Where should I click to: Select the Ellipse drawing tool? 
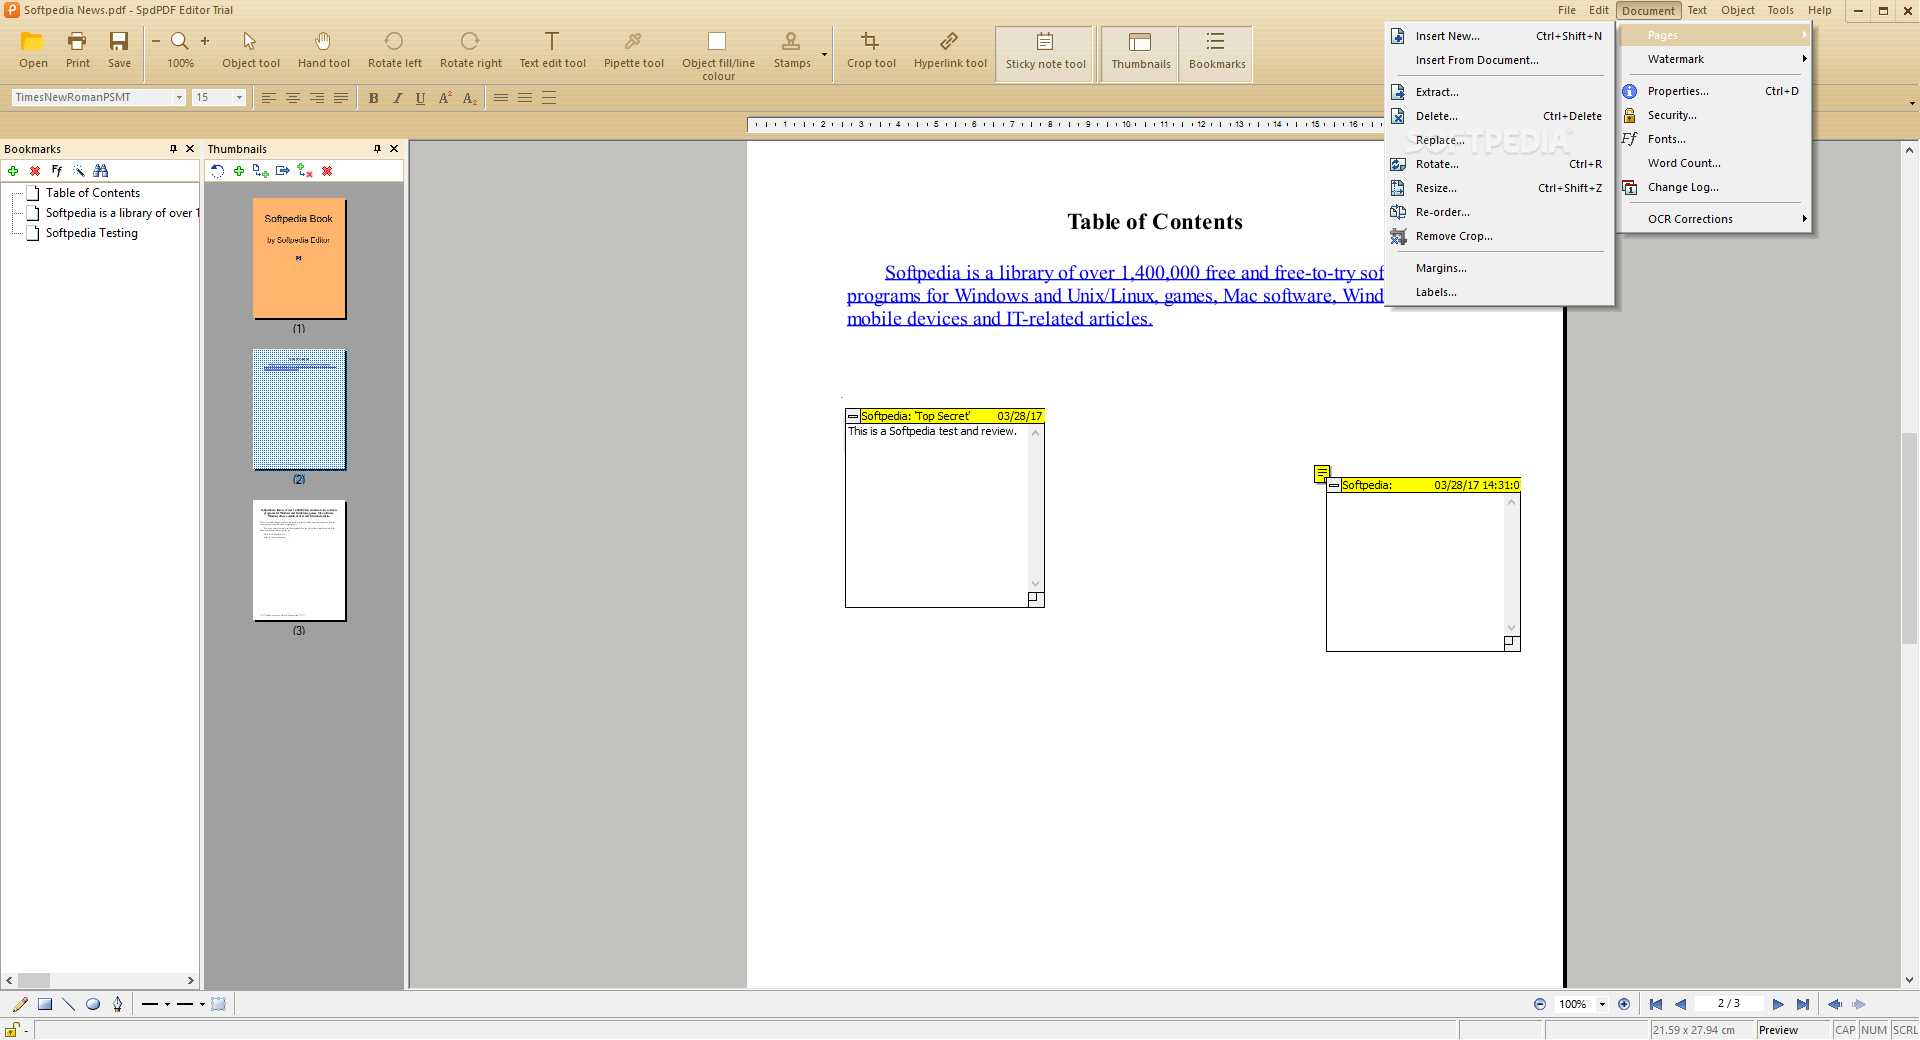tap(93, 1004)
